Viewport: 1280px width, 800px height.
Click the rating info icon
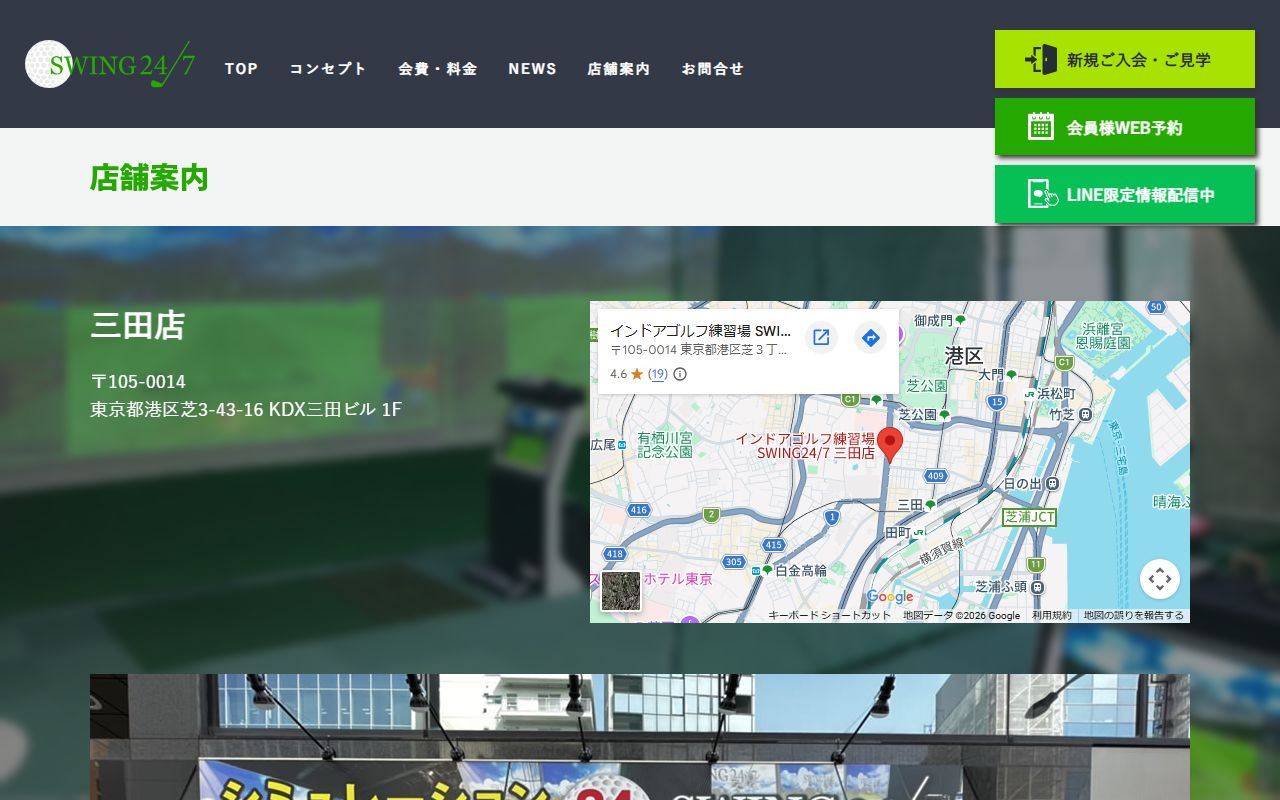680,374
